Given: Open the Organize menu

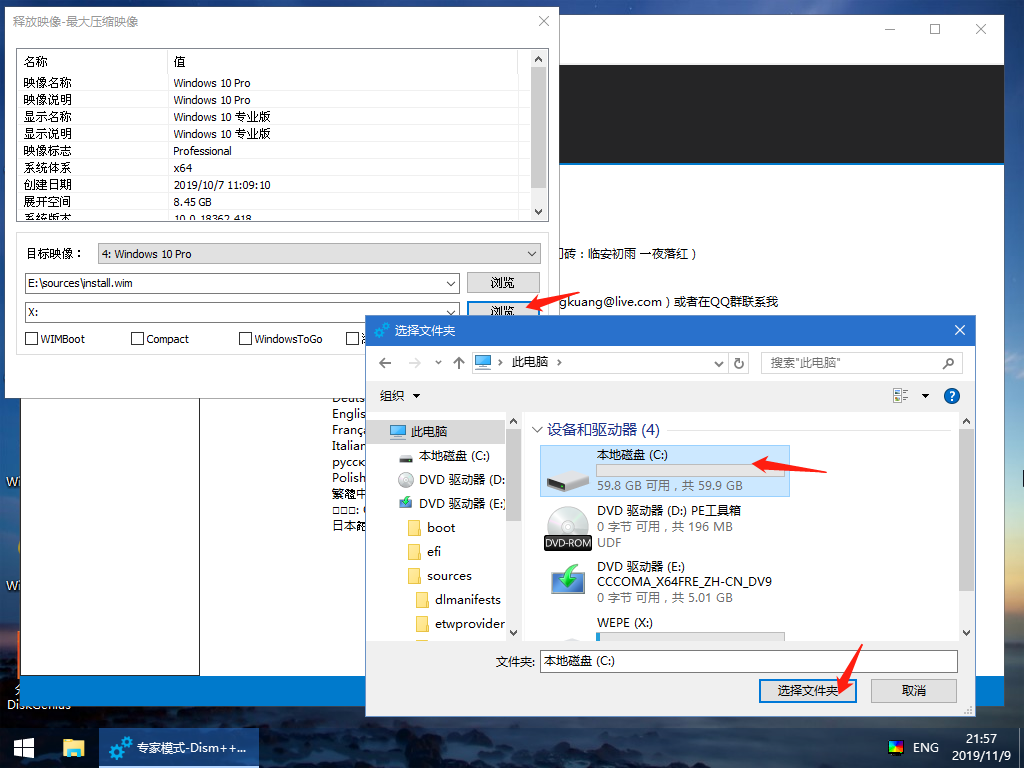Looking at the screenshot, I should pyautogui.click(x=399, y=396).
